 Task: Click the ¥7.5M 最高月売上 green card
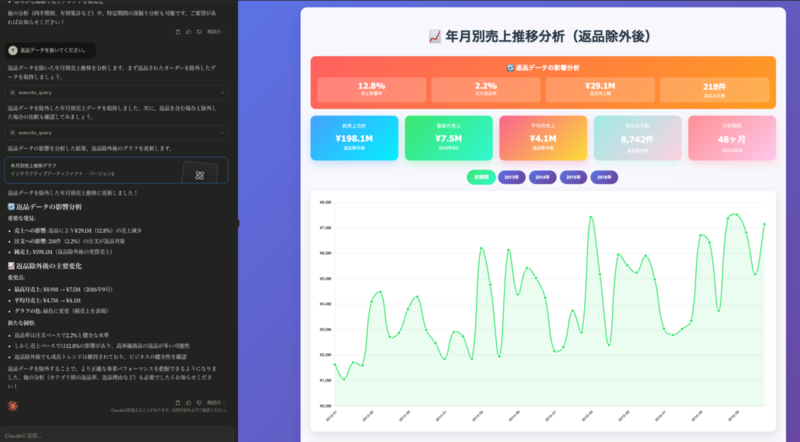[x=448, y=138]
